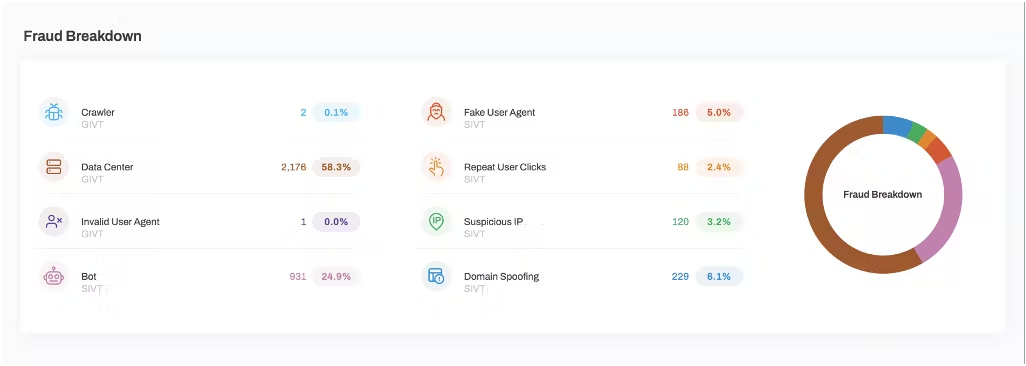Click the 5.0% Fake User Agent badge
This screenshot has width=1026, height=366.
coord(718,113)
